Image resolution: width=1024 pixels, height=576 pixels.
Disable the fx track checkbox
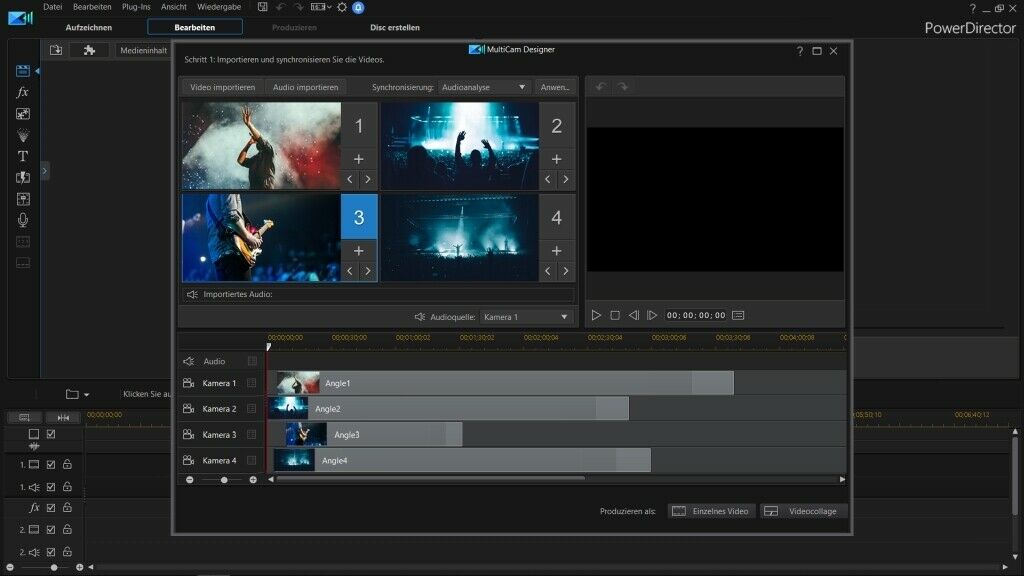point(51,508)
